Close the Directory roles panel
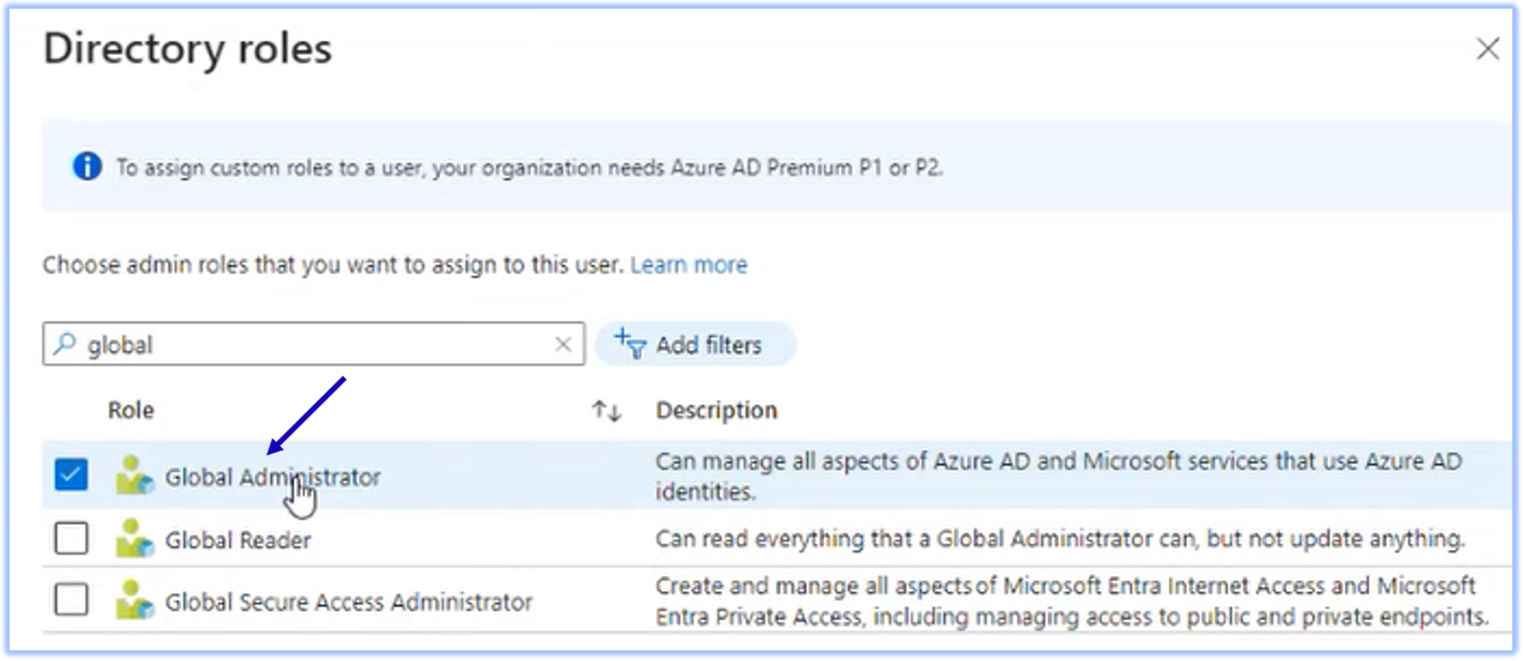This screenshot has width=1523, height=661. 1488,48
